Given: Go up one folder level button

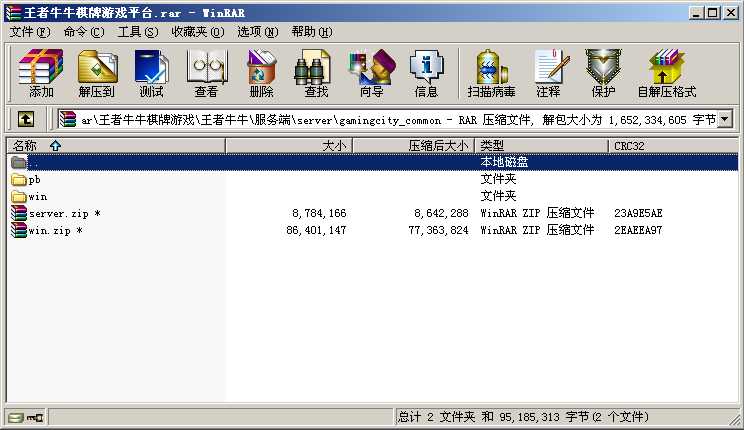Looking at the screenshot, I should pos(26,119).
